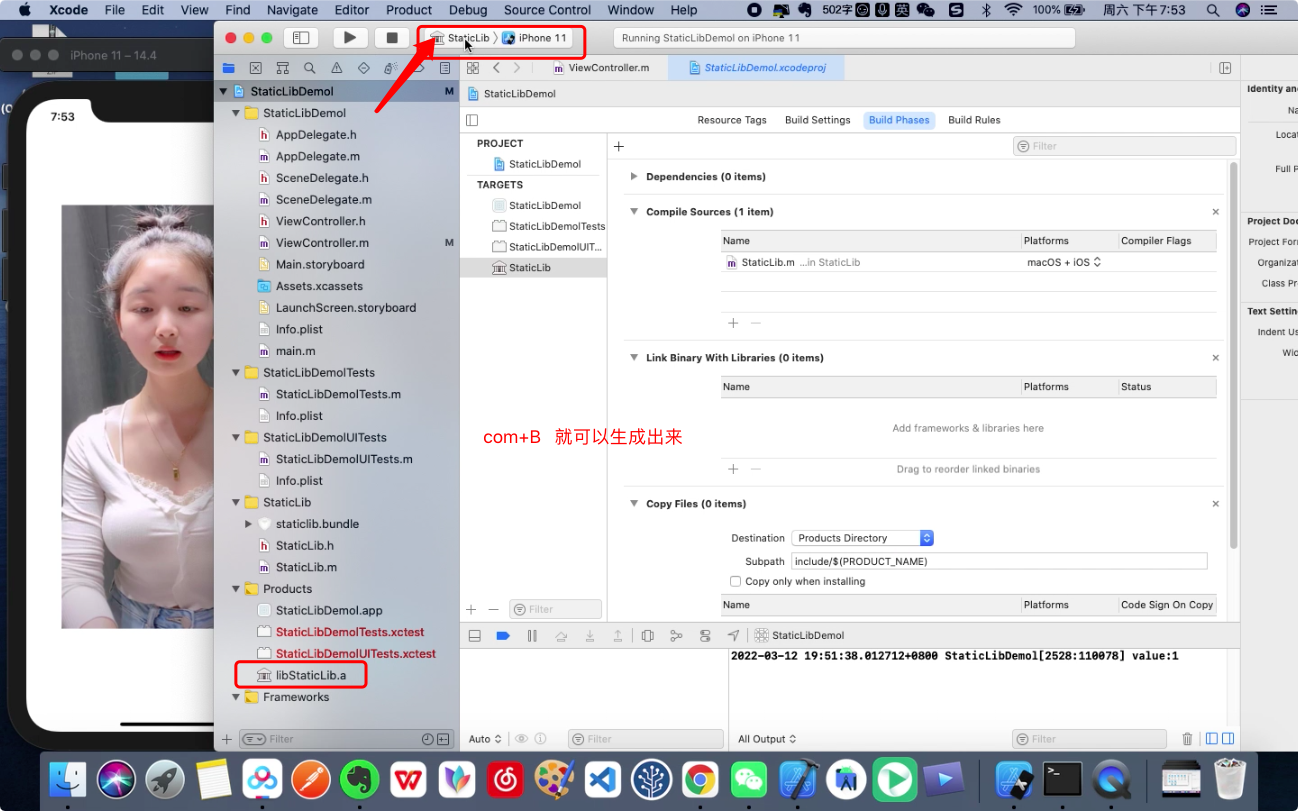Screen dimensions: 1298x811
Task: Click build phases vertical scrollbar
Action: point(1234,355)
